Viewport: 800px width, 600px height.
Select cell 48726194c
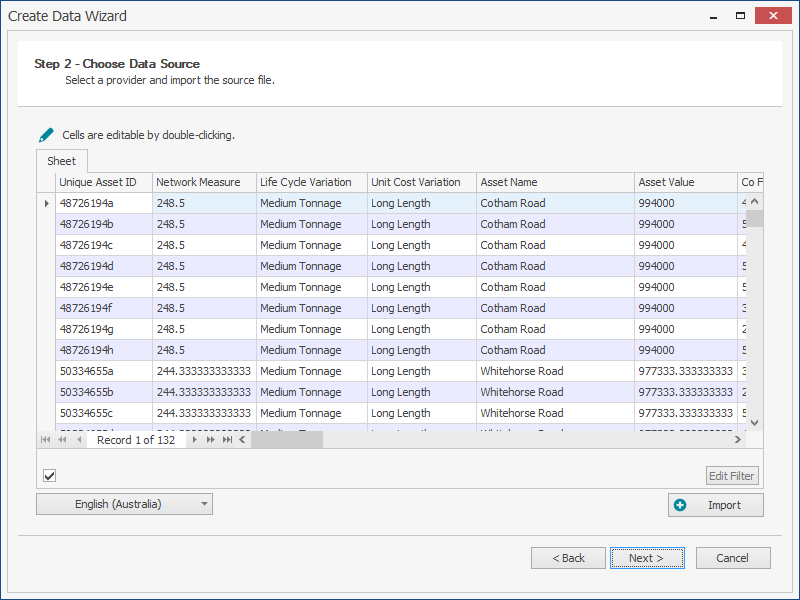coord(104,245)
